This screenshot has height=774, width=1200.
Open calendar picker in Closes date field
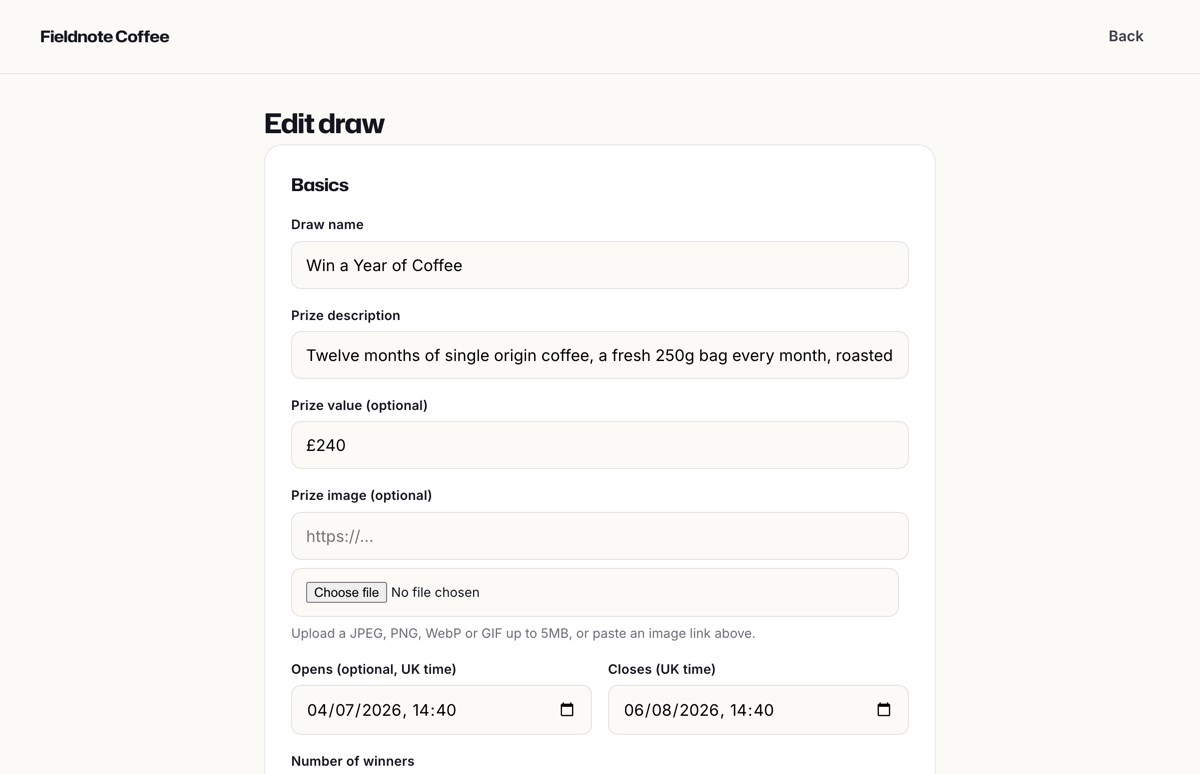pos(884,710)
